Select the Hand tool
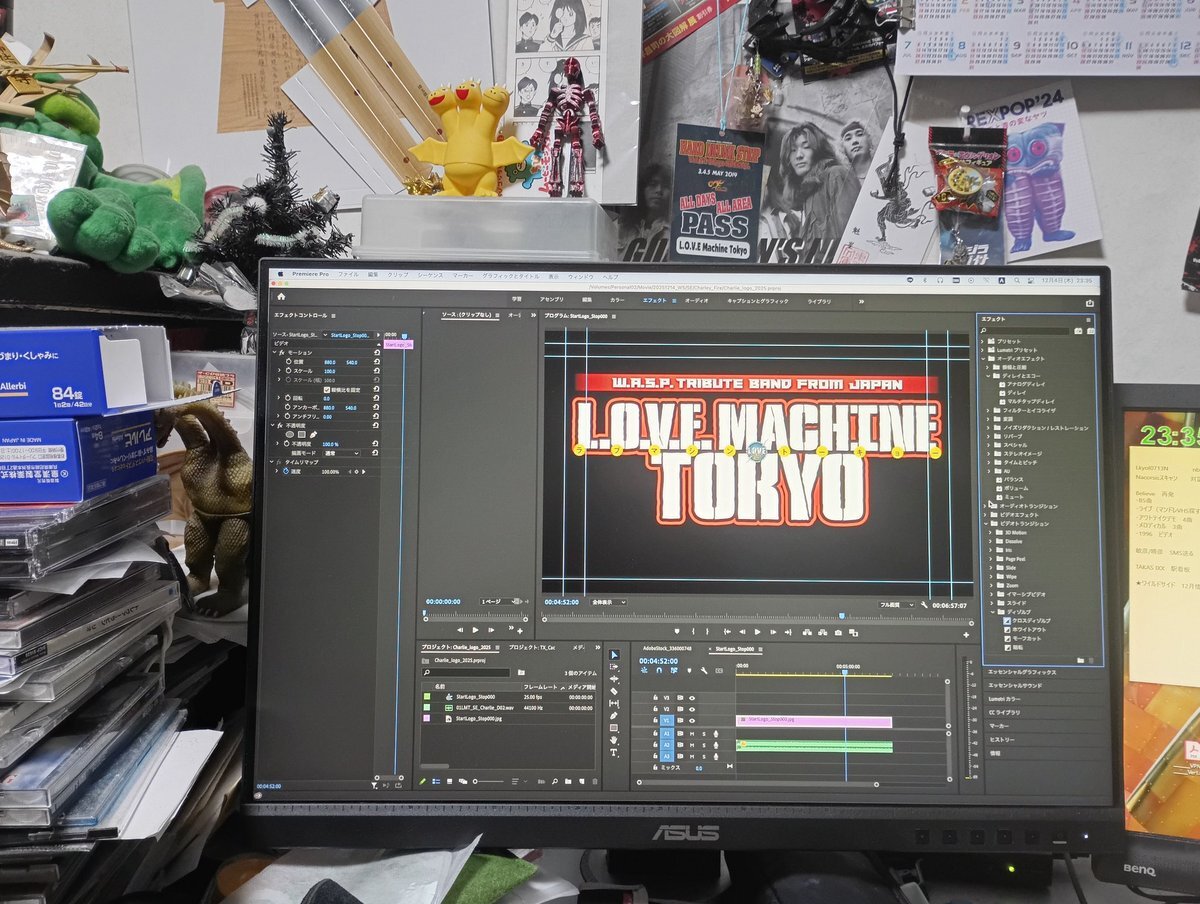This screenshot has height=904, width=1200. coord(614,740)
